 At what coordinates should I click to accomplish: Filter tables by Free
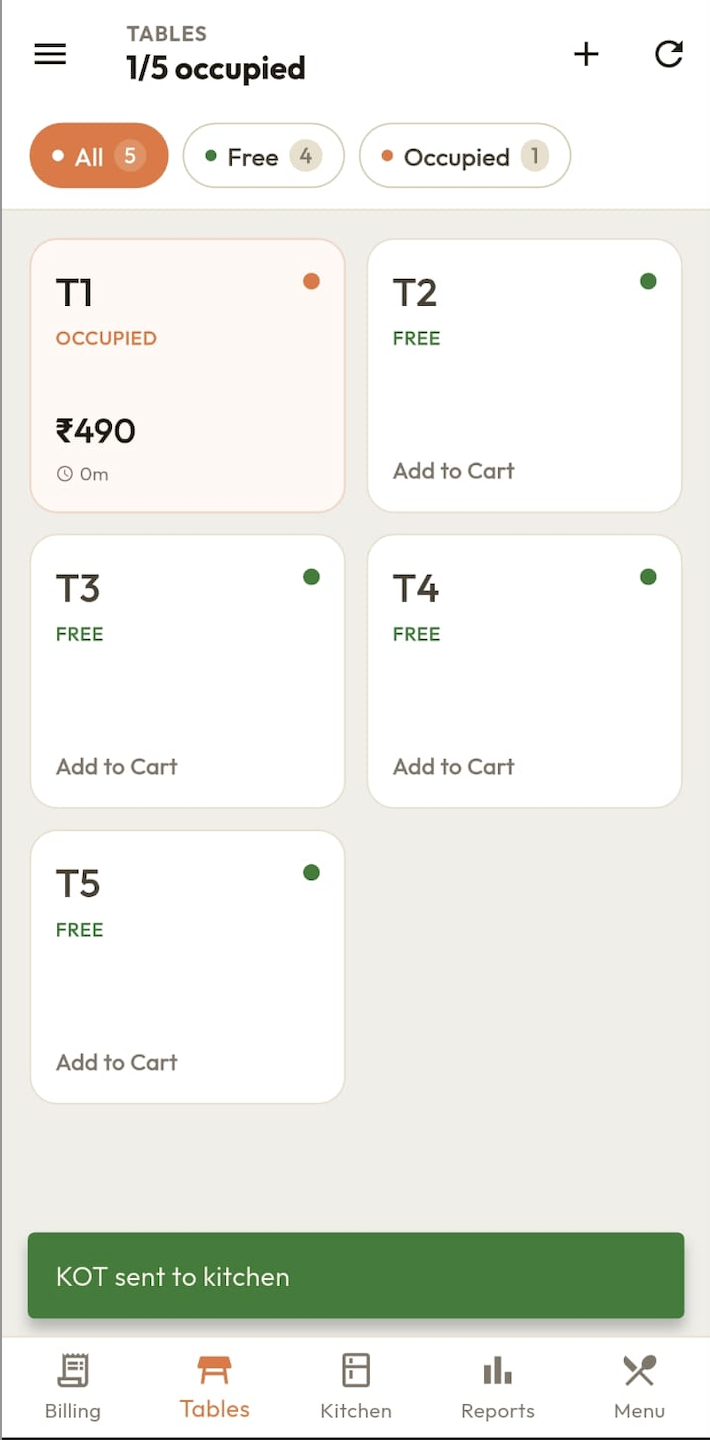(x=264, y=156)
